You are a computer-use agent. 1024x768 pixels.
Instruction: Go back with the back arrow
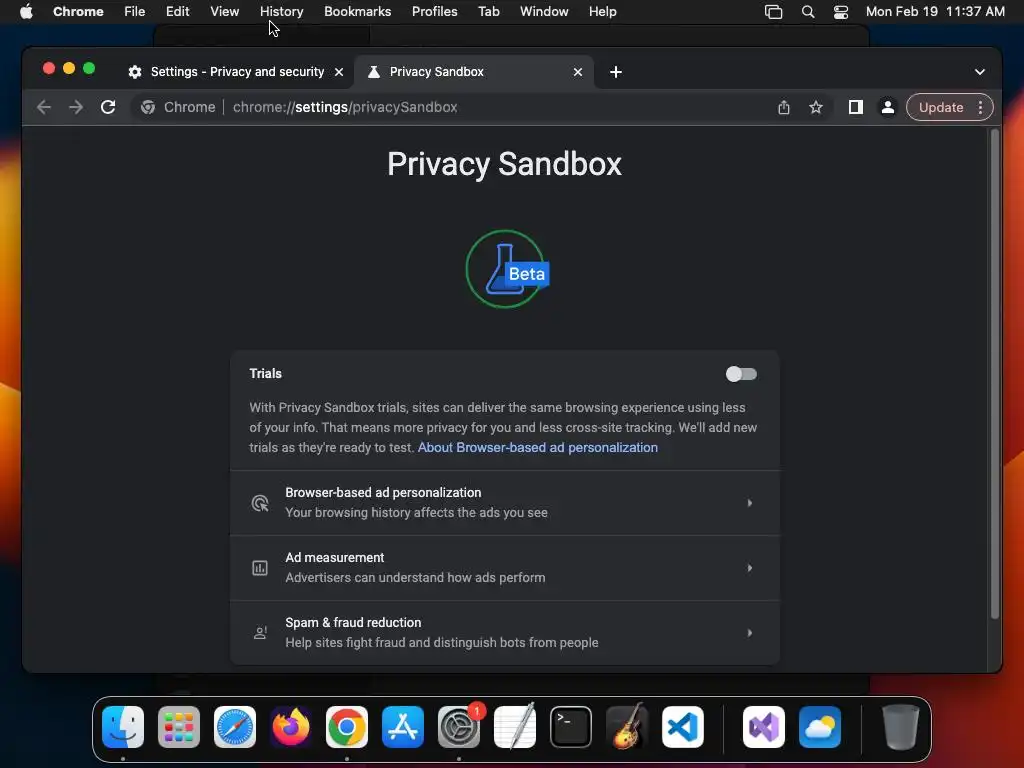44,107
